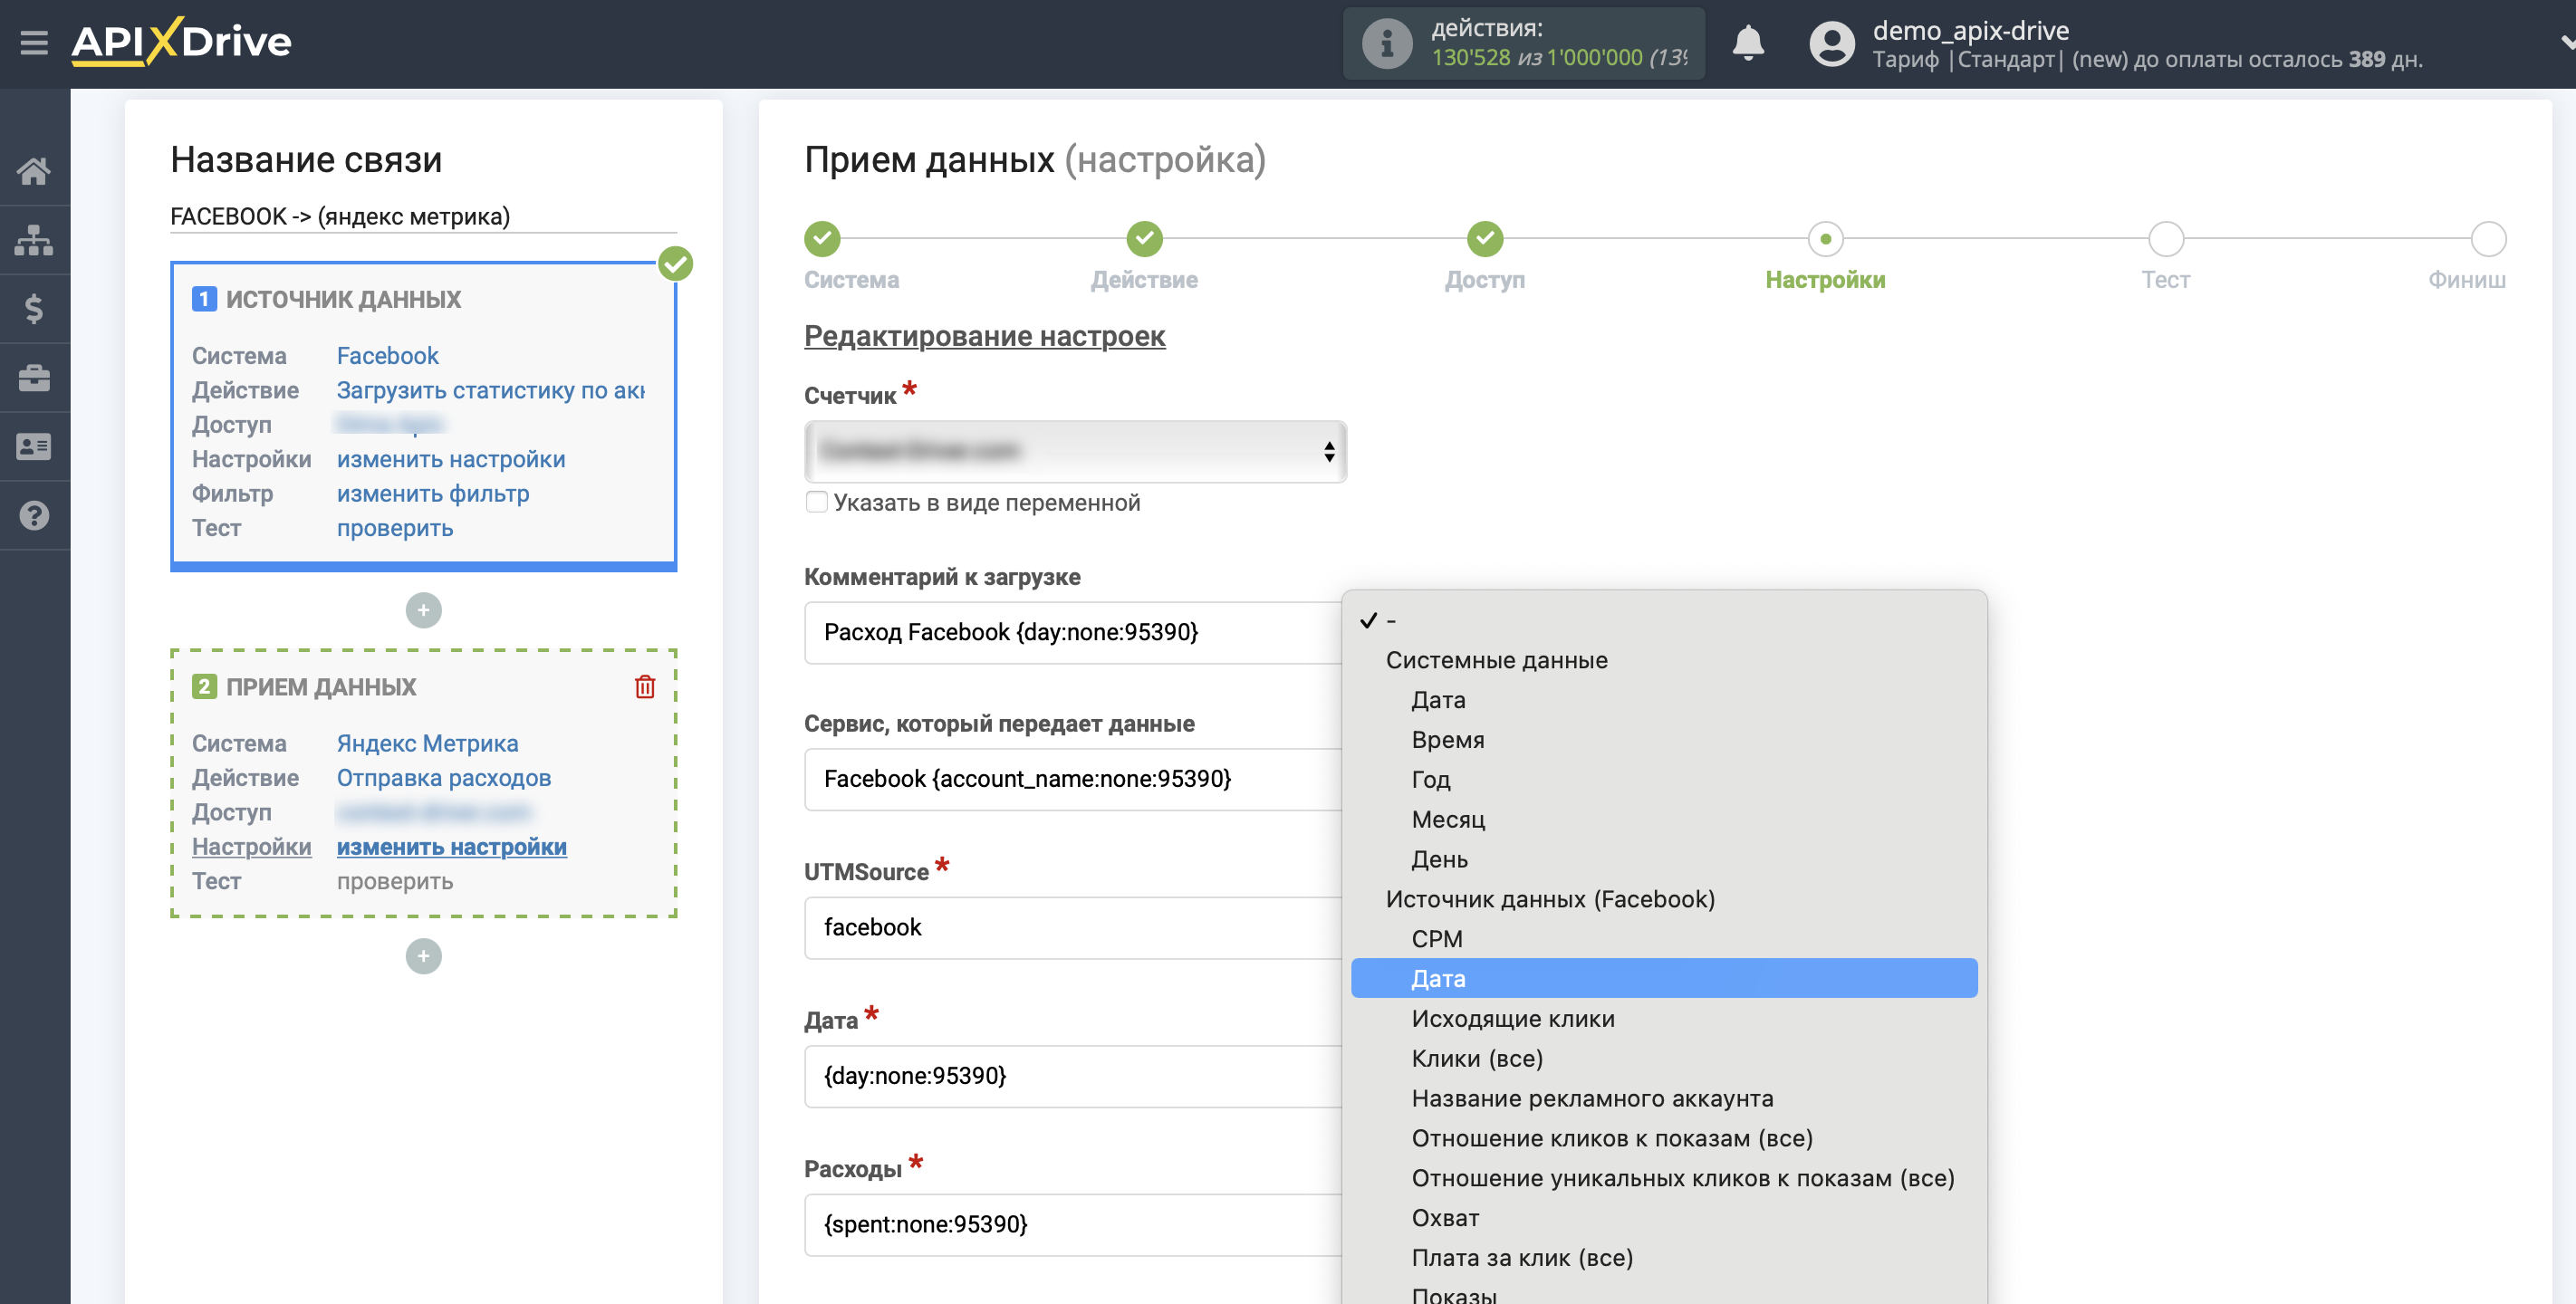This screenshot has width=2576, height=1304.
Task: Choose system data 'Год' option
Action: pyautogui.click(x=1664, y=780)
